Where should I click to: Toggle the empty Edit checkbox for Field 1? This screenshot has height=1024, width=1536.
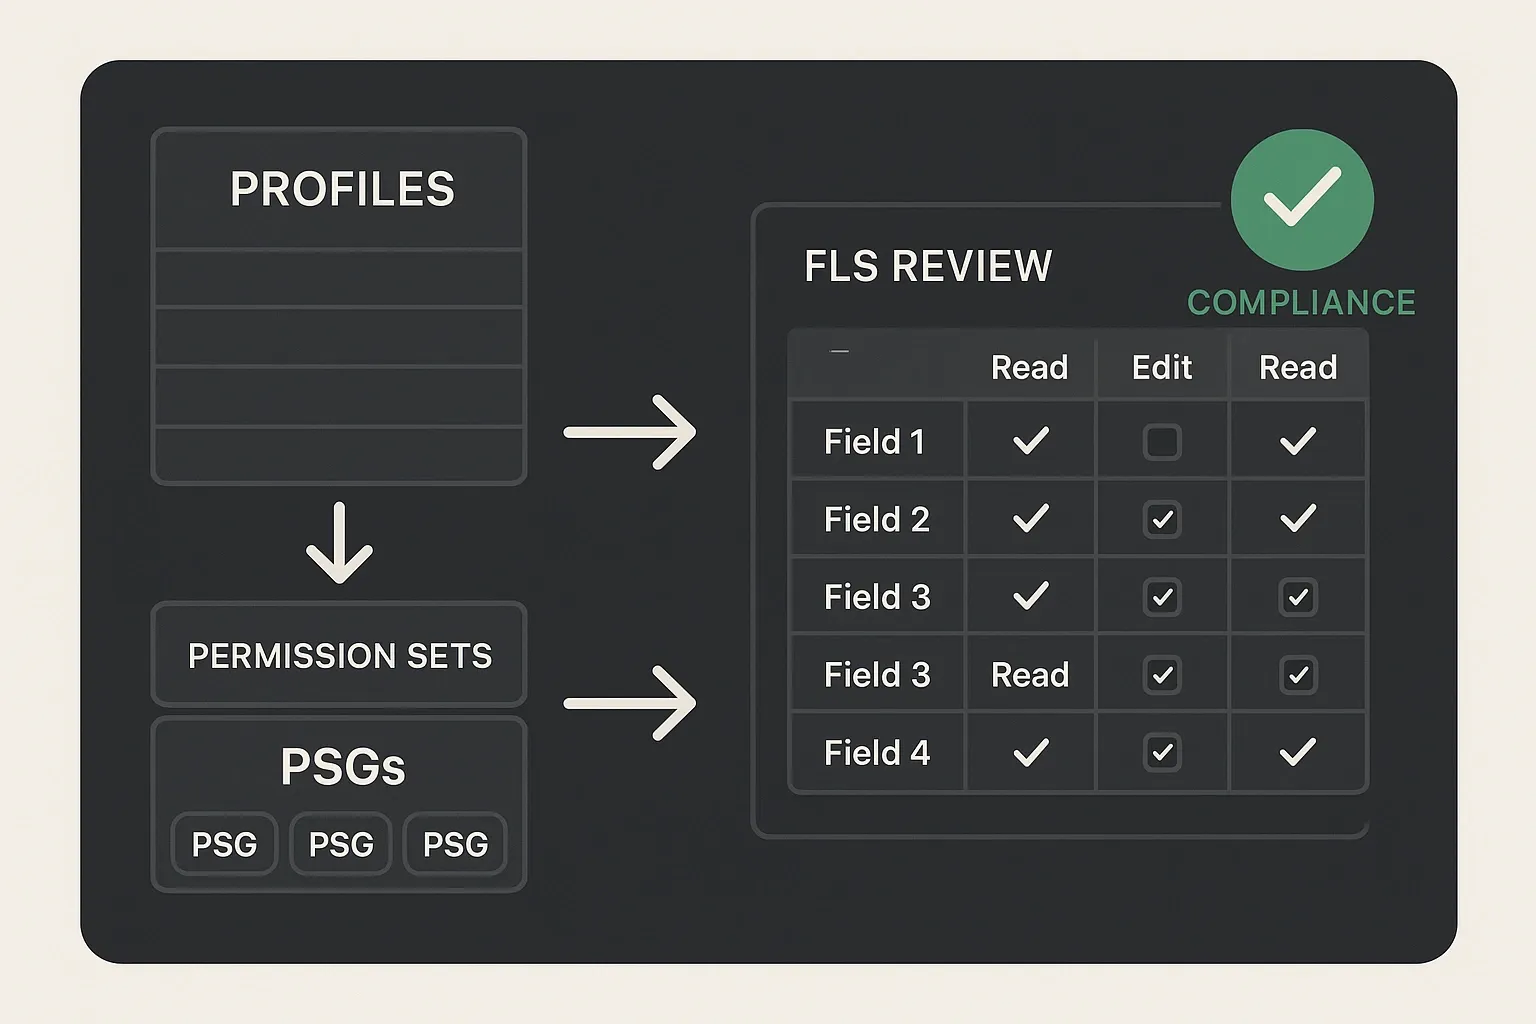(x=1162, y=440)
